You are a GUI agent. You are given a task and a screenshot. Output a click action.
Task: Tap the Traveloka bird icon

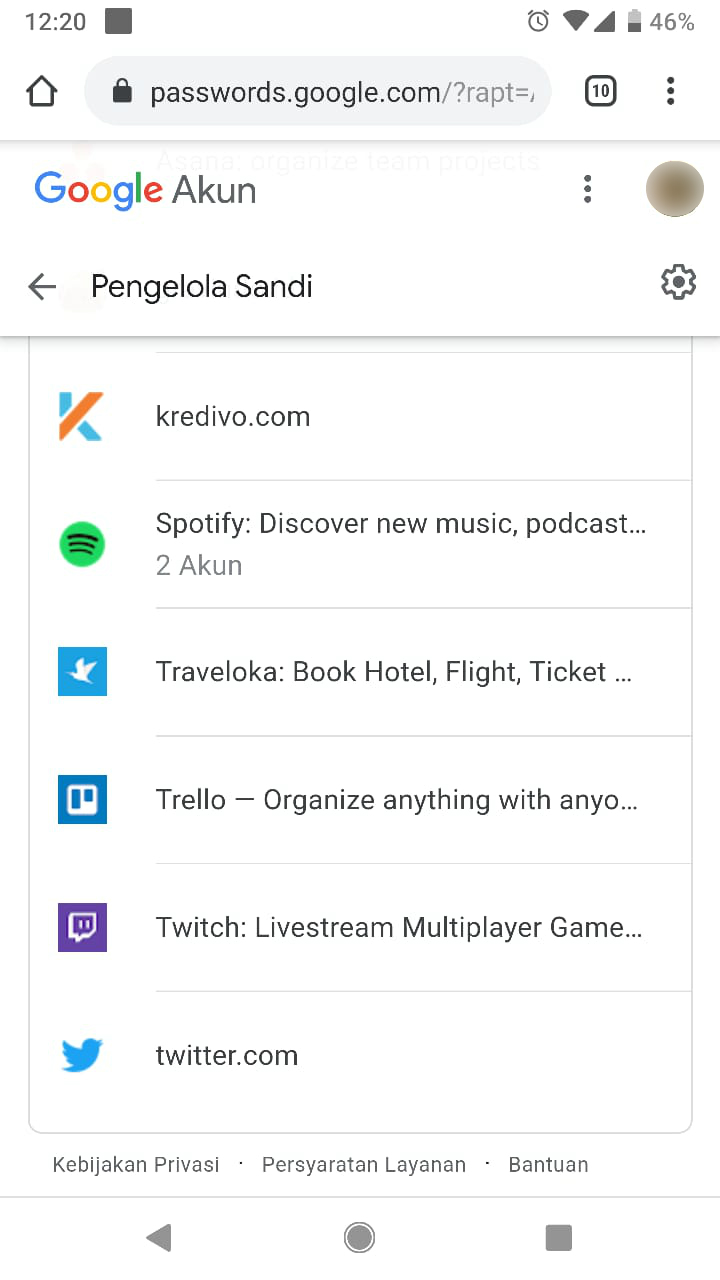82,672
